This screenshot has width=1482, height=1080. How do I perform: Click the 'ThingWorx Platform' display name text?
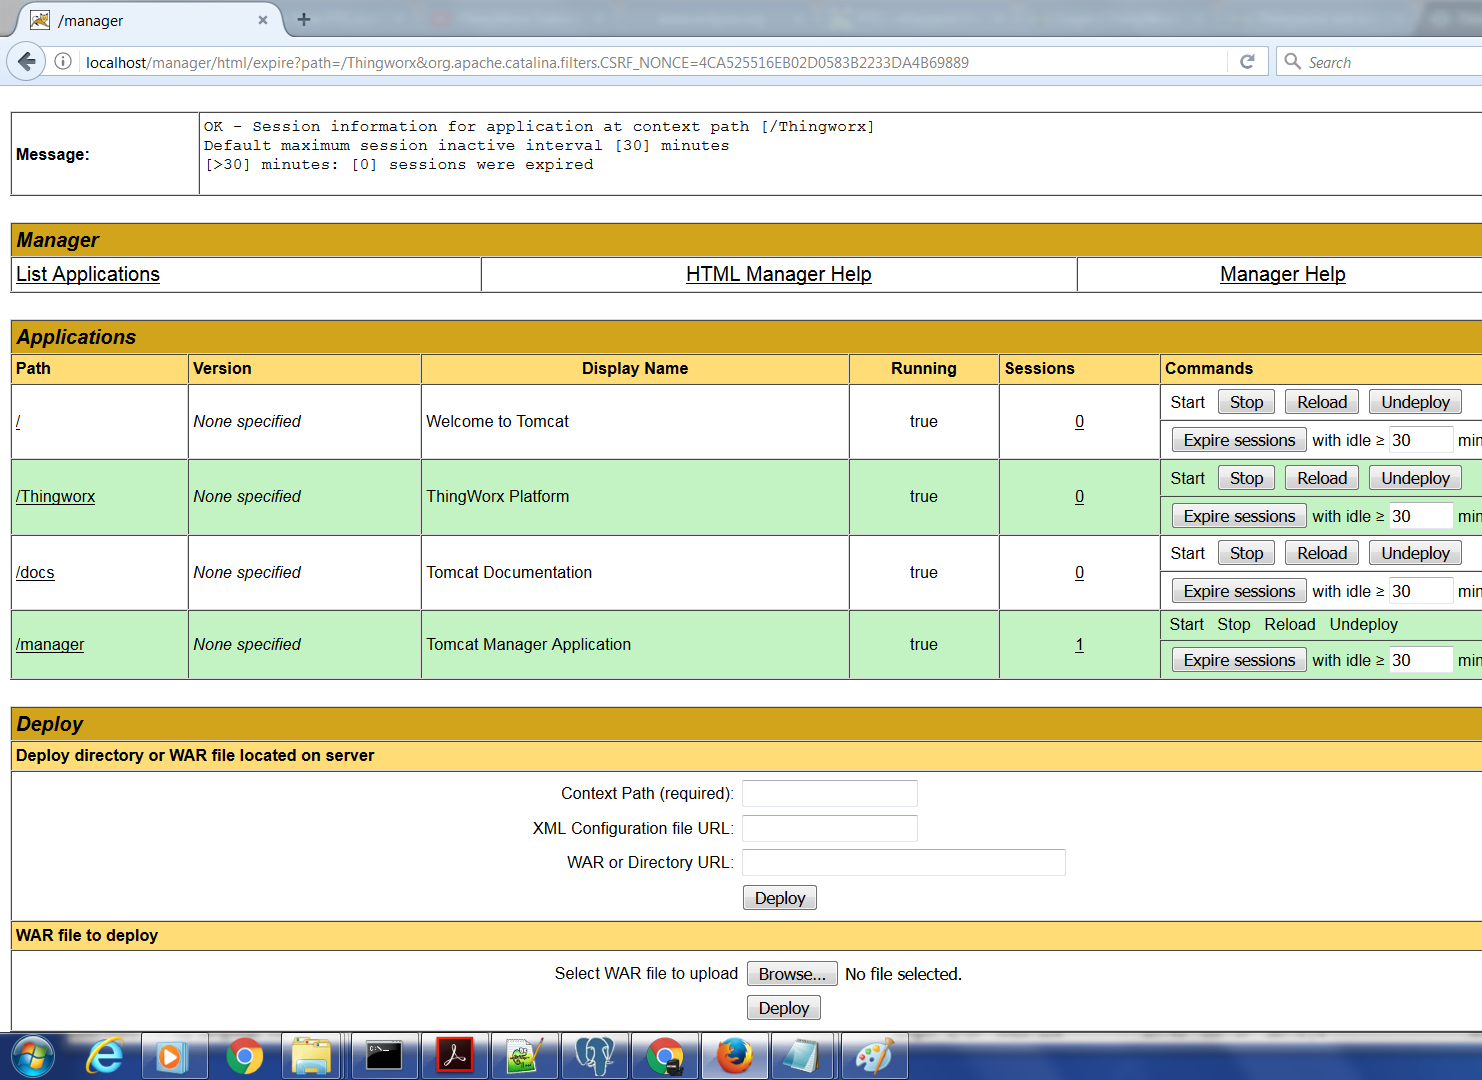click(x=498, y=497)
